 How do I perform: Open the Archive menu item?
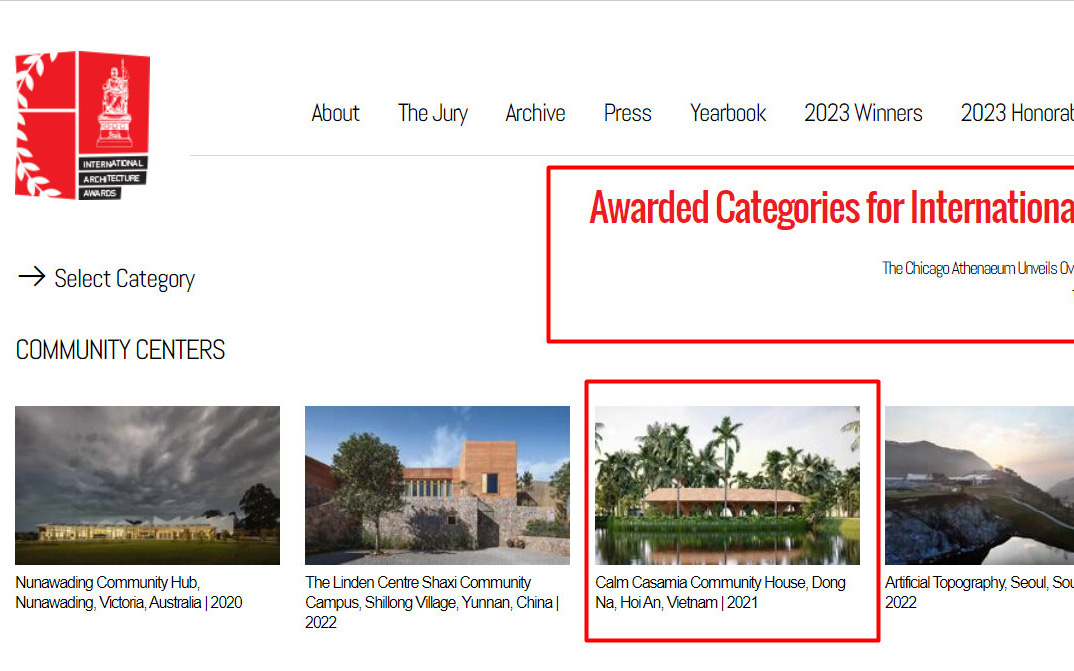pos(535,113)
